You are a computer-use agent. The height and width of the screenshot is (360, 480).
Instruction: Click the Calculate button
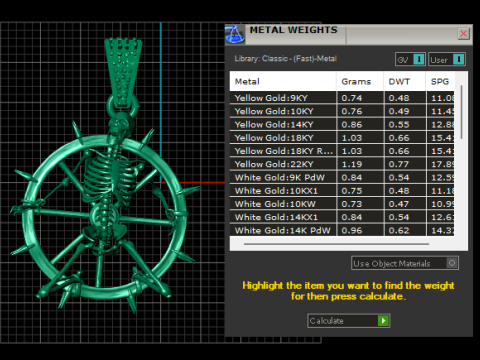[349, 321]
